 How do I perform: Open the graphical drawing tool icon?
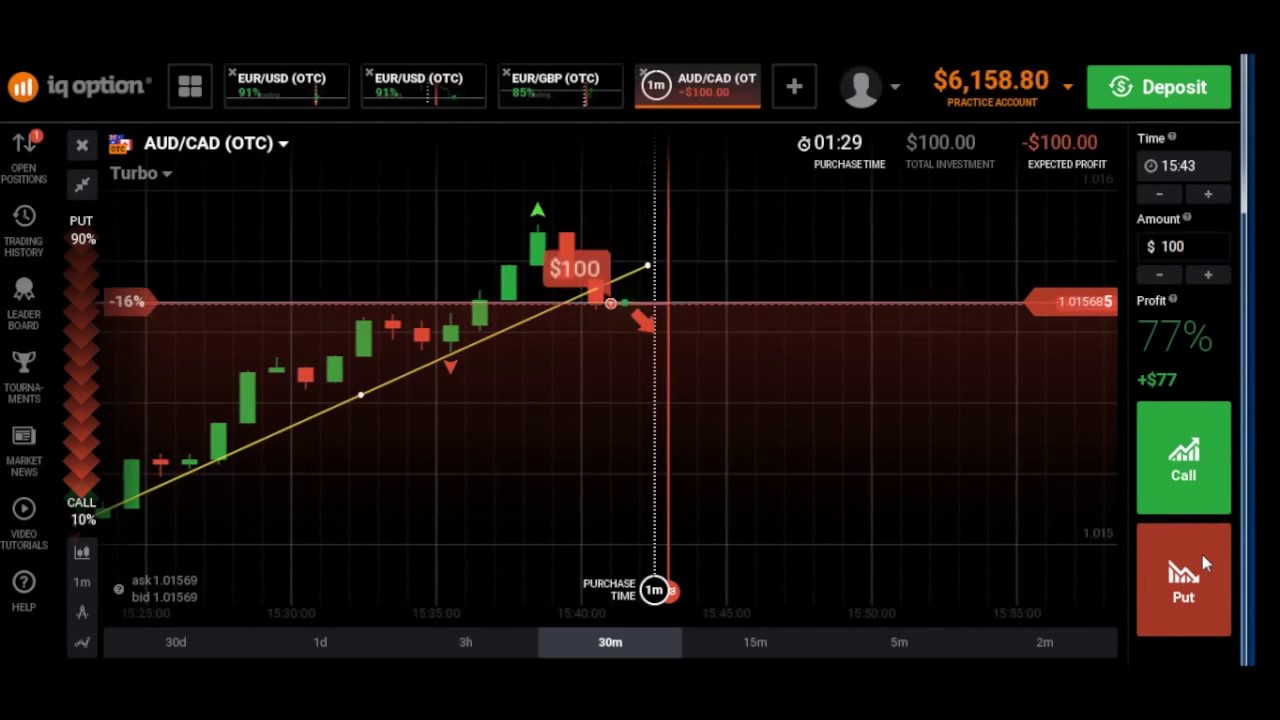(x=82, y=612)
